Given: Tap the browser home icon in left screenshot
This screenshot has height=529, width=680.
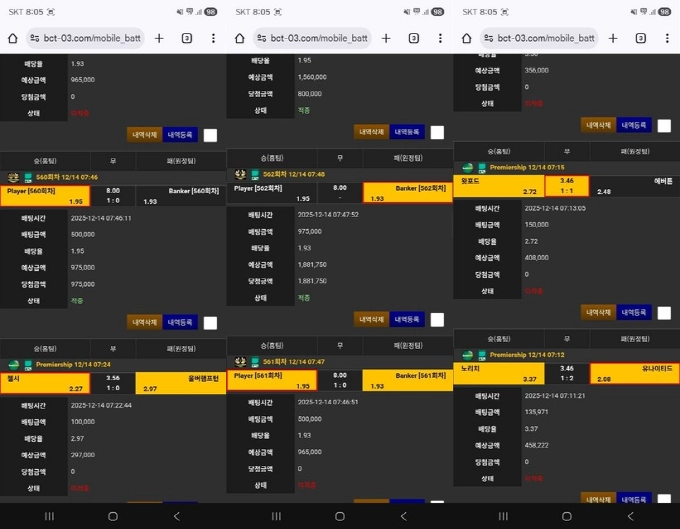Looking at the screenshot, I should pos(13,38).
